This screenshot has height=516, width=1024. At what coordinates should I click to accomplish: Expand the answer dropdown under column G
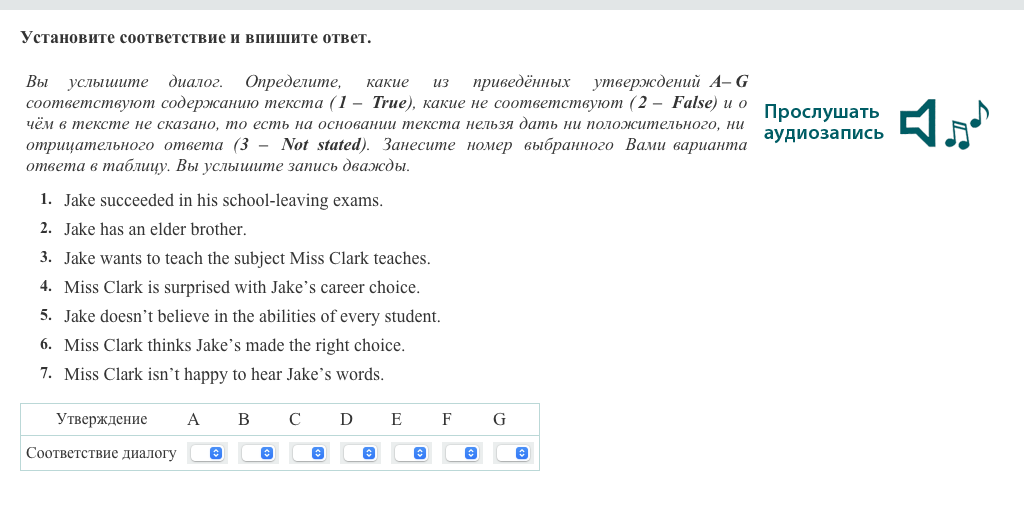coord(513,453)
